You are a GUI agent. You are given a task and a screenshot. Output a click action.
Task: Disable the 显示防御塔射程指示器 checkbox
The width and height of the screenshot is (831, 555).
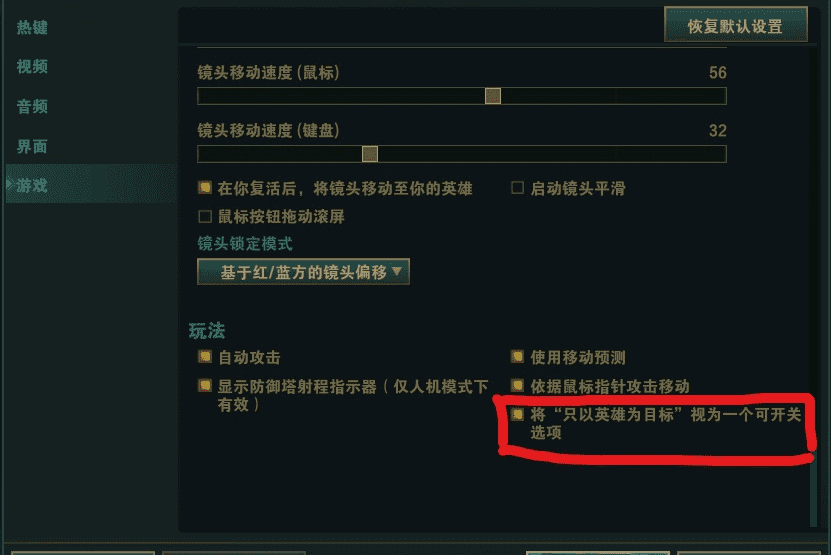(205, 385)
